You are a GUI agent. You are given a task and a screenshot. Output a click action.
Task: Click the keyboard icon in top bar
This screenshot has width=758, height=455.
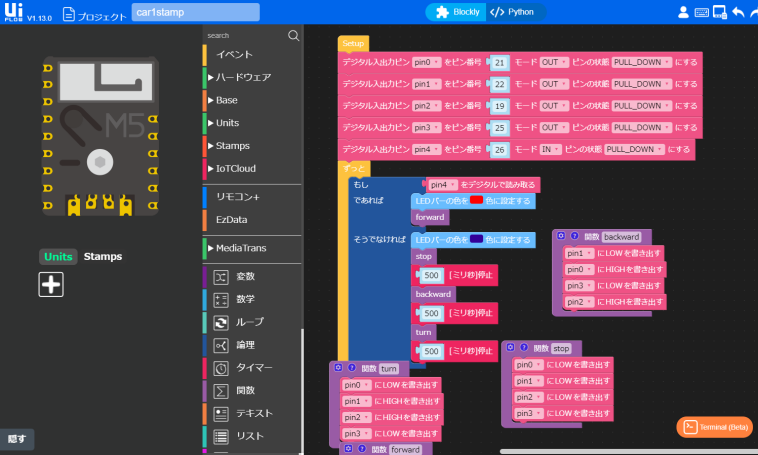702,13
